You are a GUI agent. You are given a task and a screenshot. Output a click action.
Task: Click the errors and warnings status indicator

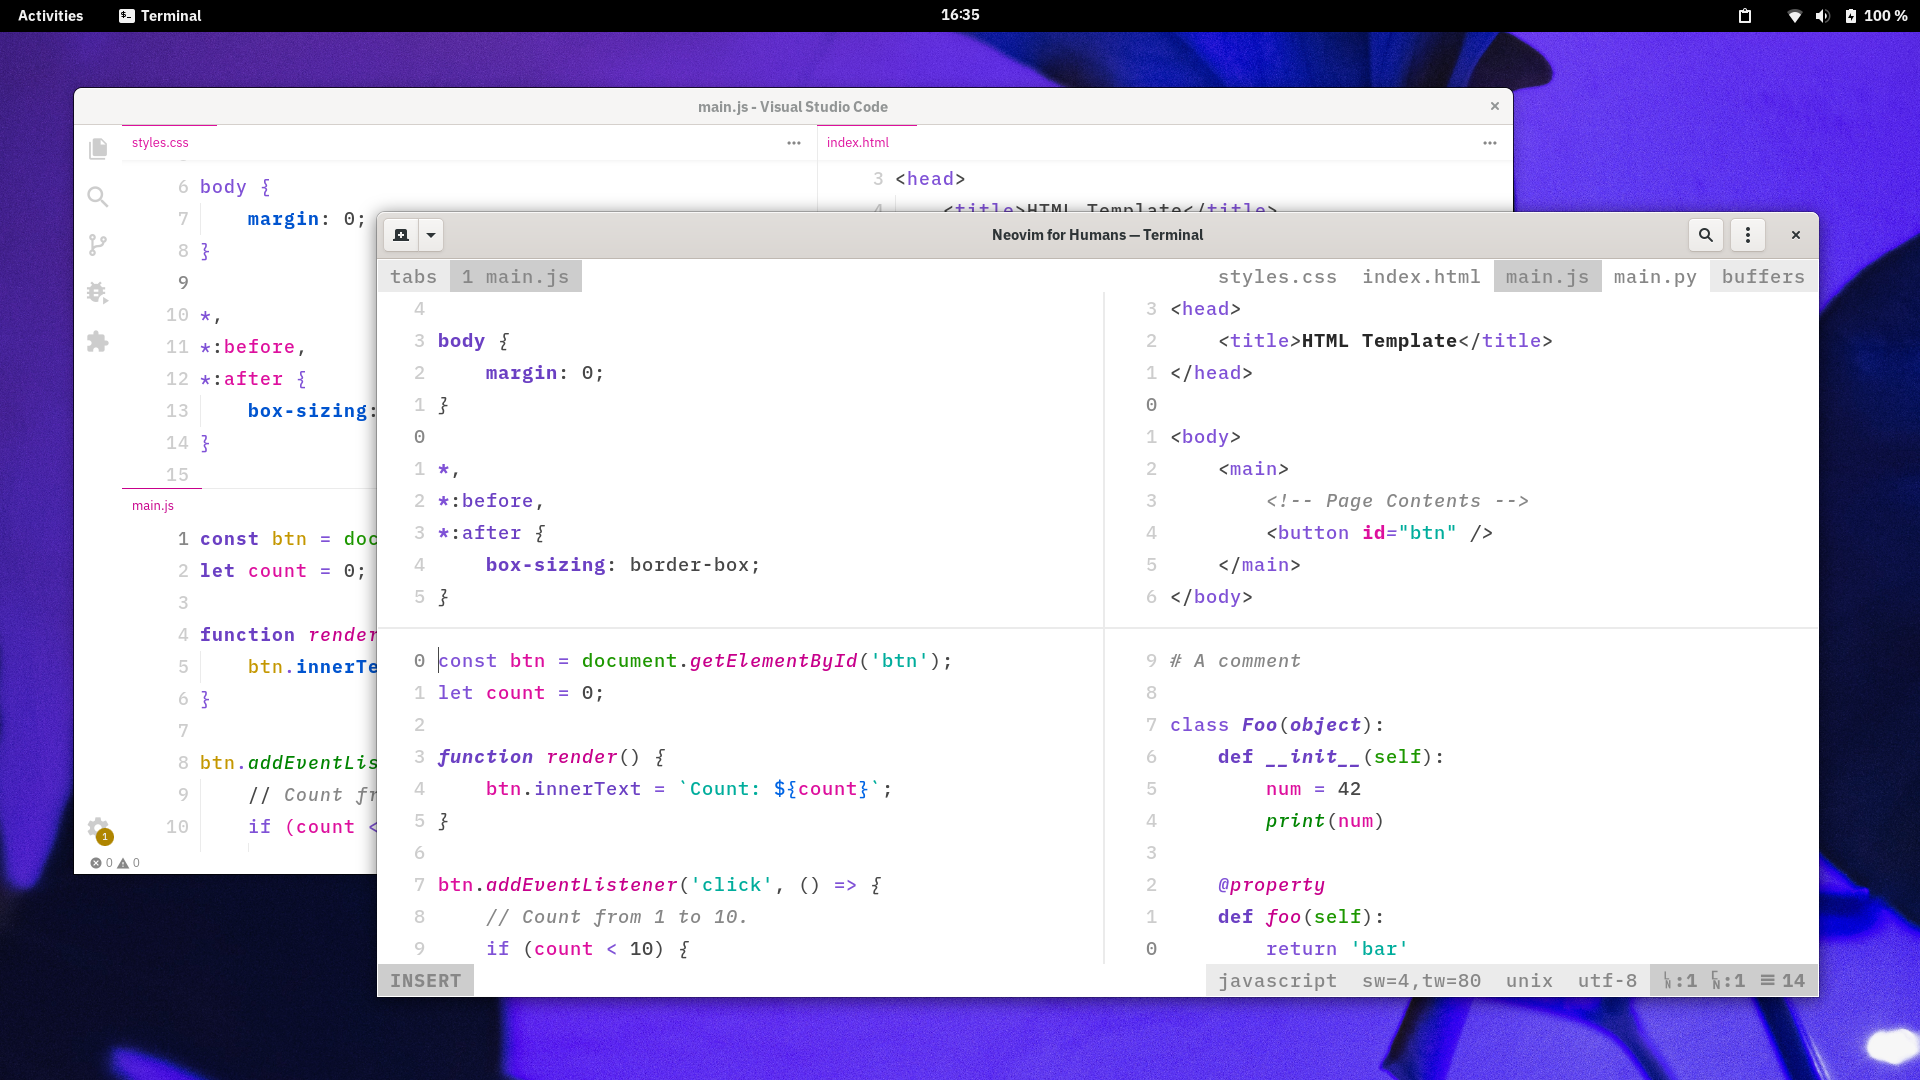pos(115,863)
